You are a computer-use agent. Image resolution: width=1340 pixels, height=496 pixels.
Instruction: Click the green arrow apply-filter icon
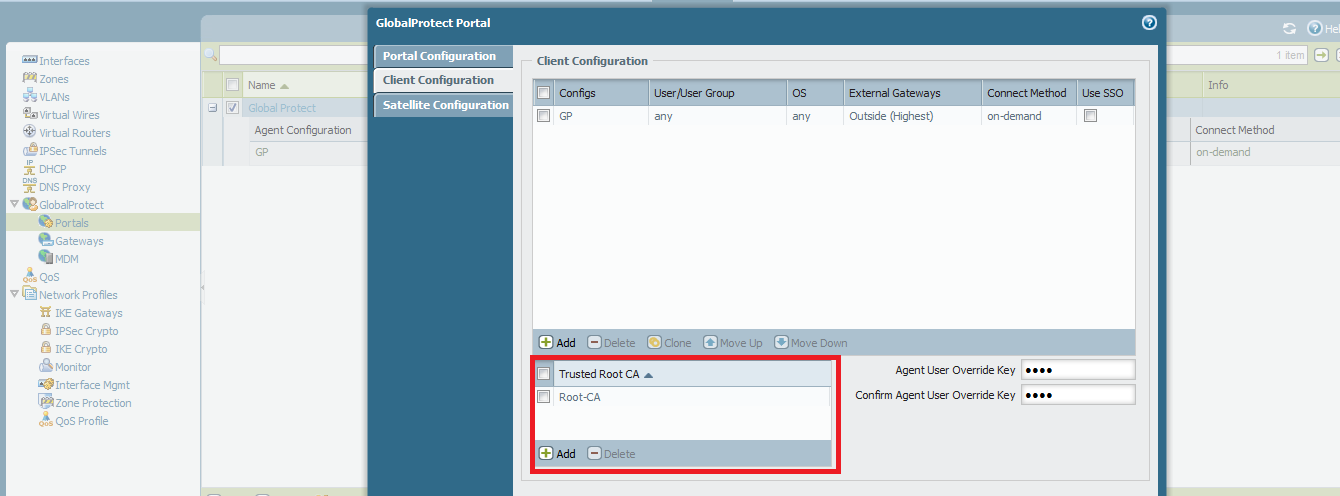click(1321, 55)
